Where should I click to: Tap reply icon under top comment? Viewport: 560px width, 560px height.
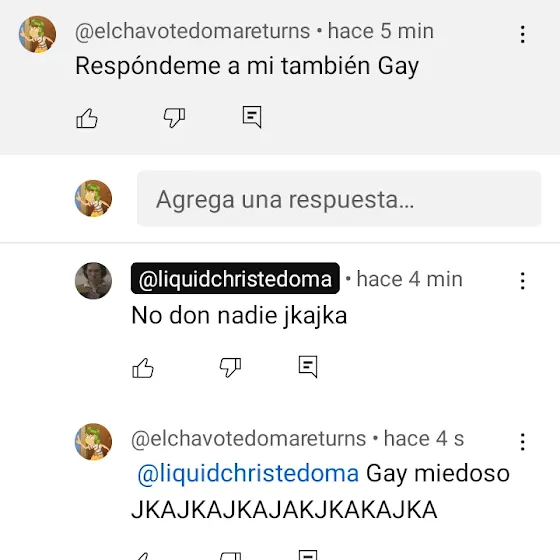[252, 117]
